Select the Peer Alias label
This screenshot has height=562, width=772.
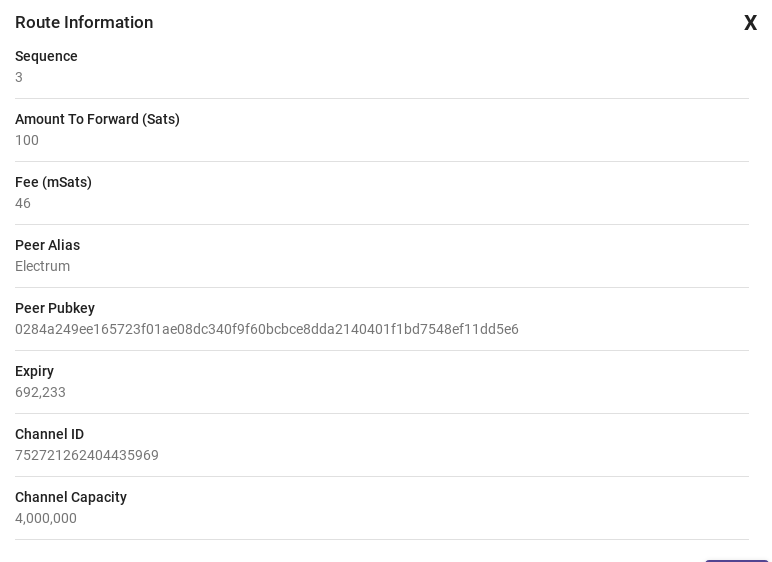tap(48, 245)
